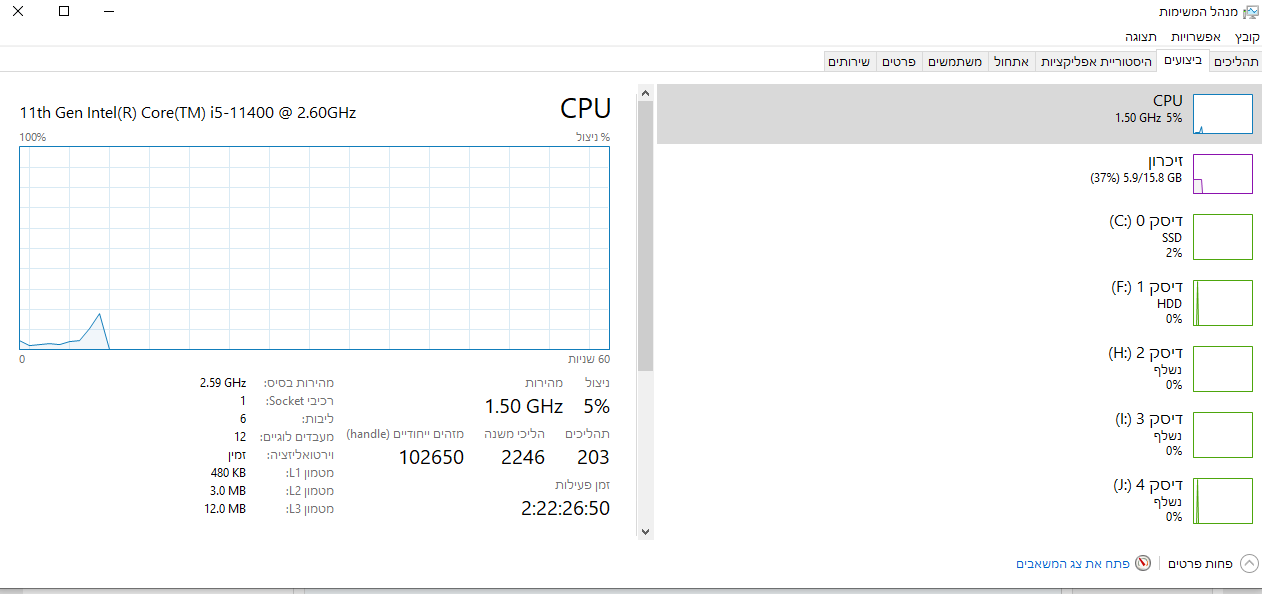Switch to the תהליכים tab
1262x594 pixels.
pos(1236,62)
